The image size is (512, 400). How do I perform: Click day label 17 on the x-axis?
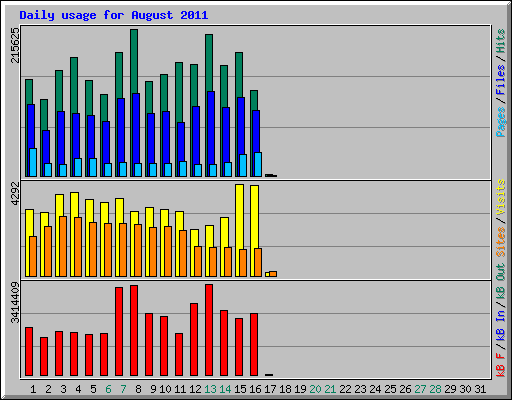point(270,389)
